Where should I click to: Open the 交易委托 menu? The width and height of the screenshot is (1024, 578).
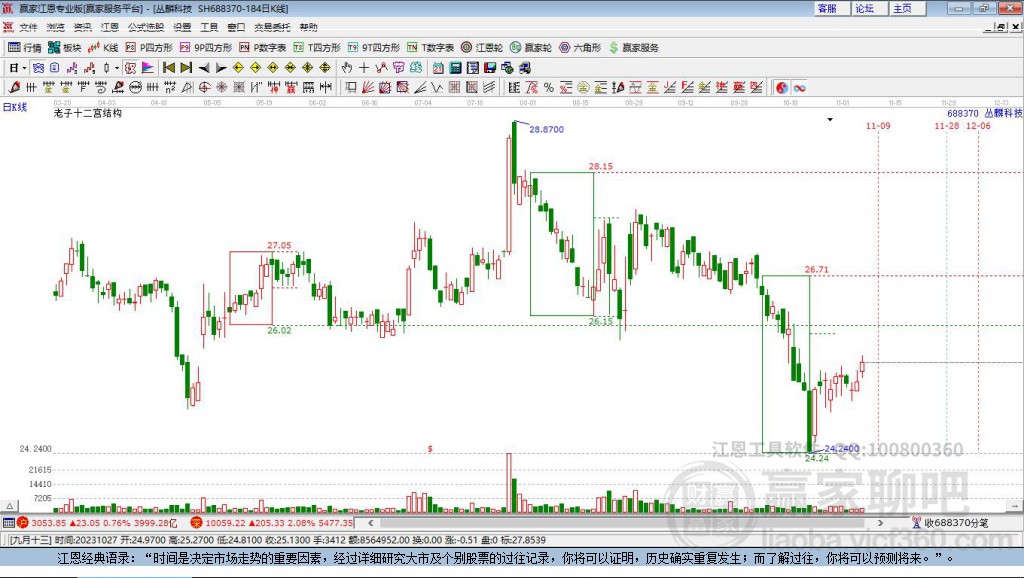pyautogui.click(x=272, y=27)
